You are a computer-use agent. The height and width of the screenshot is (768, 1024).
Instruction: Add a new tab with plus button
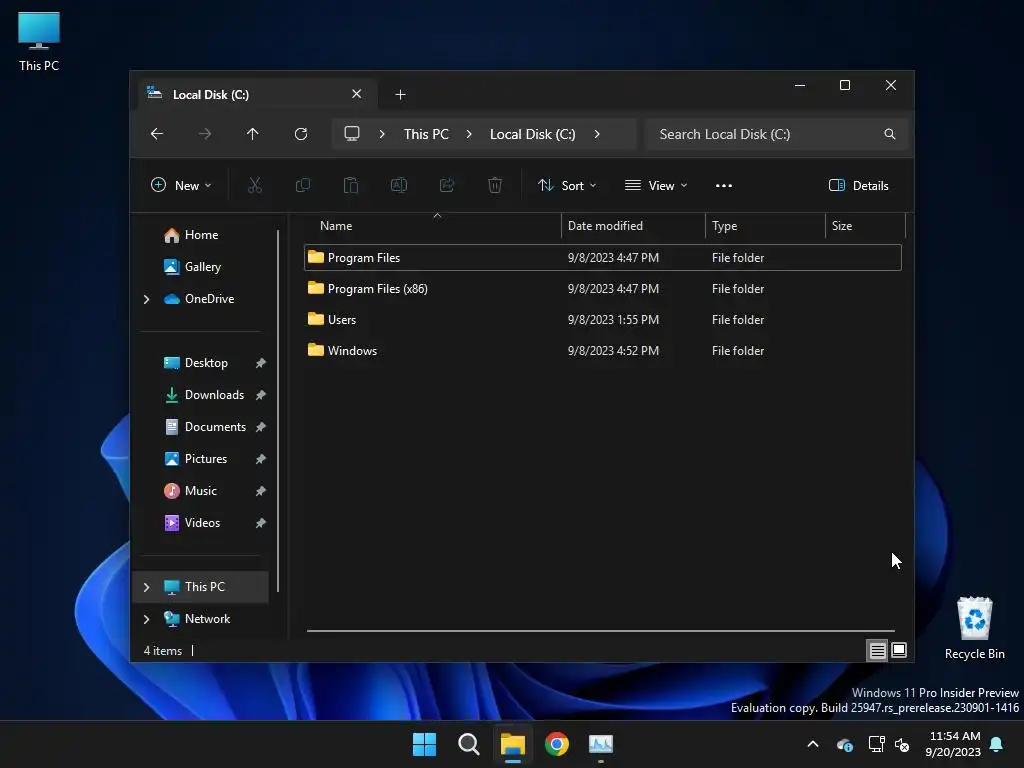400,95
